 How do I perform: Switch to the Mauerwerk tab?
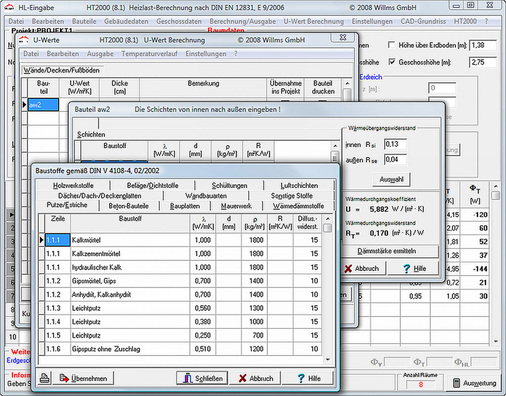click(x=236, y=206)
